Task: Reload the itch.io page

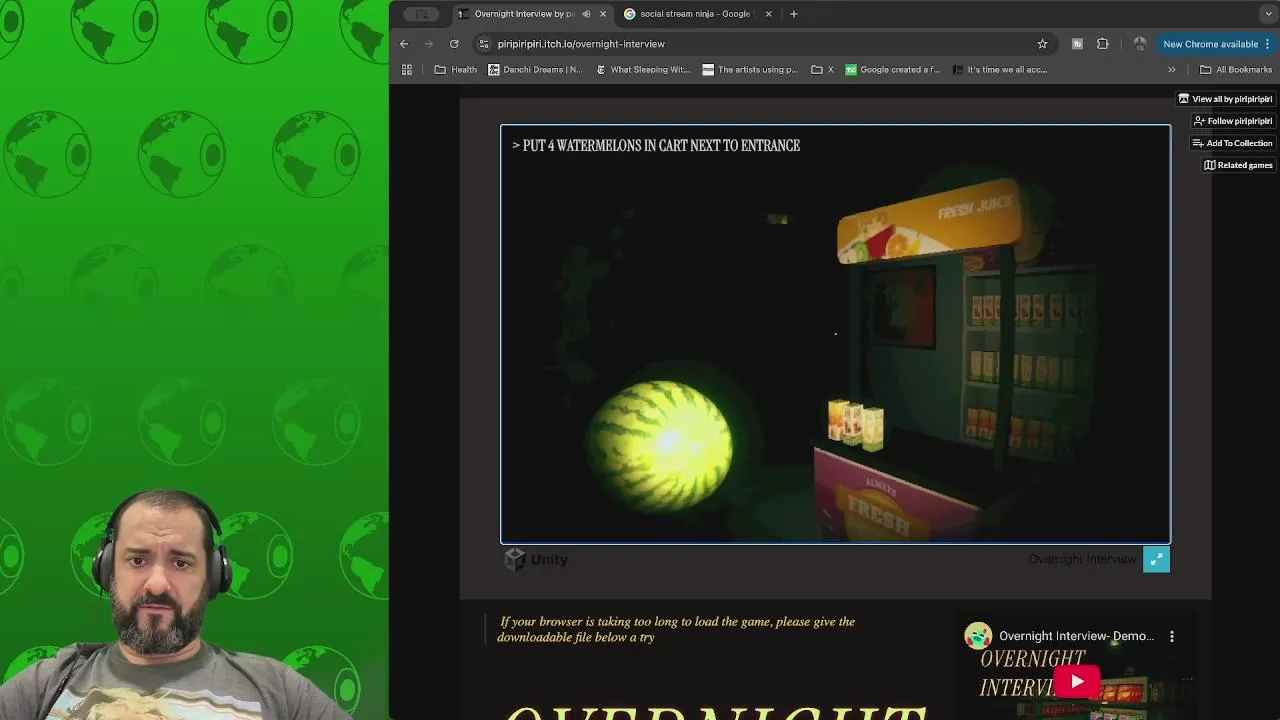Action: pyautogui.click(x=454, y=44)
